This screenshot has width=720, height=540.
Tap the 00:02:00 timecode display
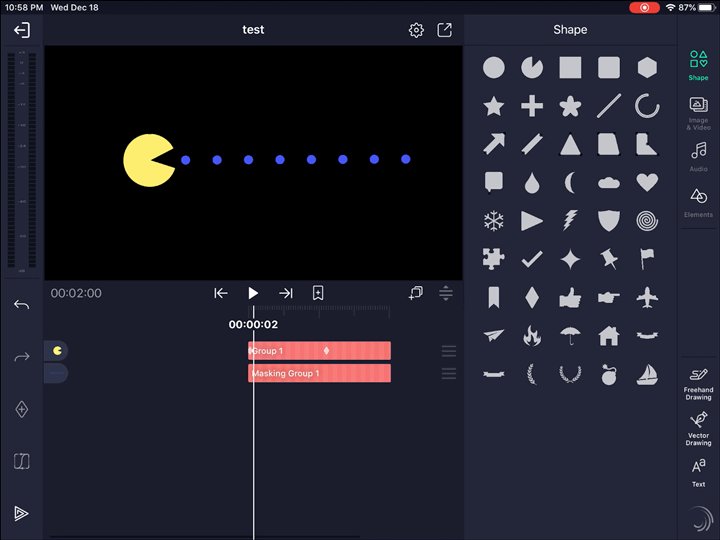point(76,293)
